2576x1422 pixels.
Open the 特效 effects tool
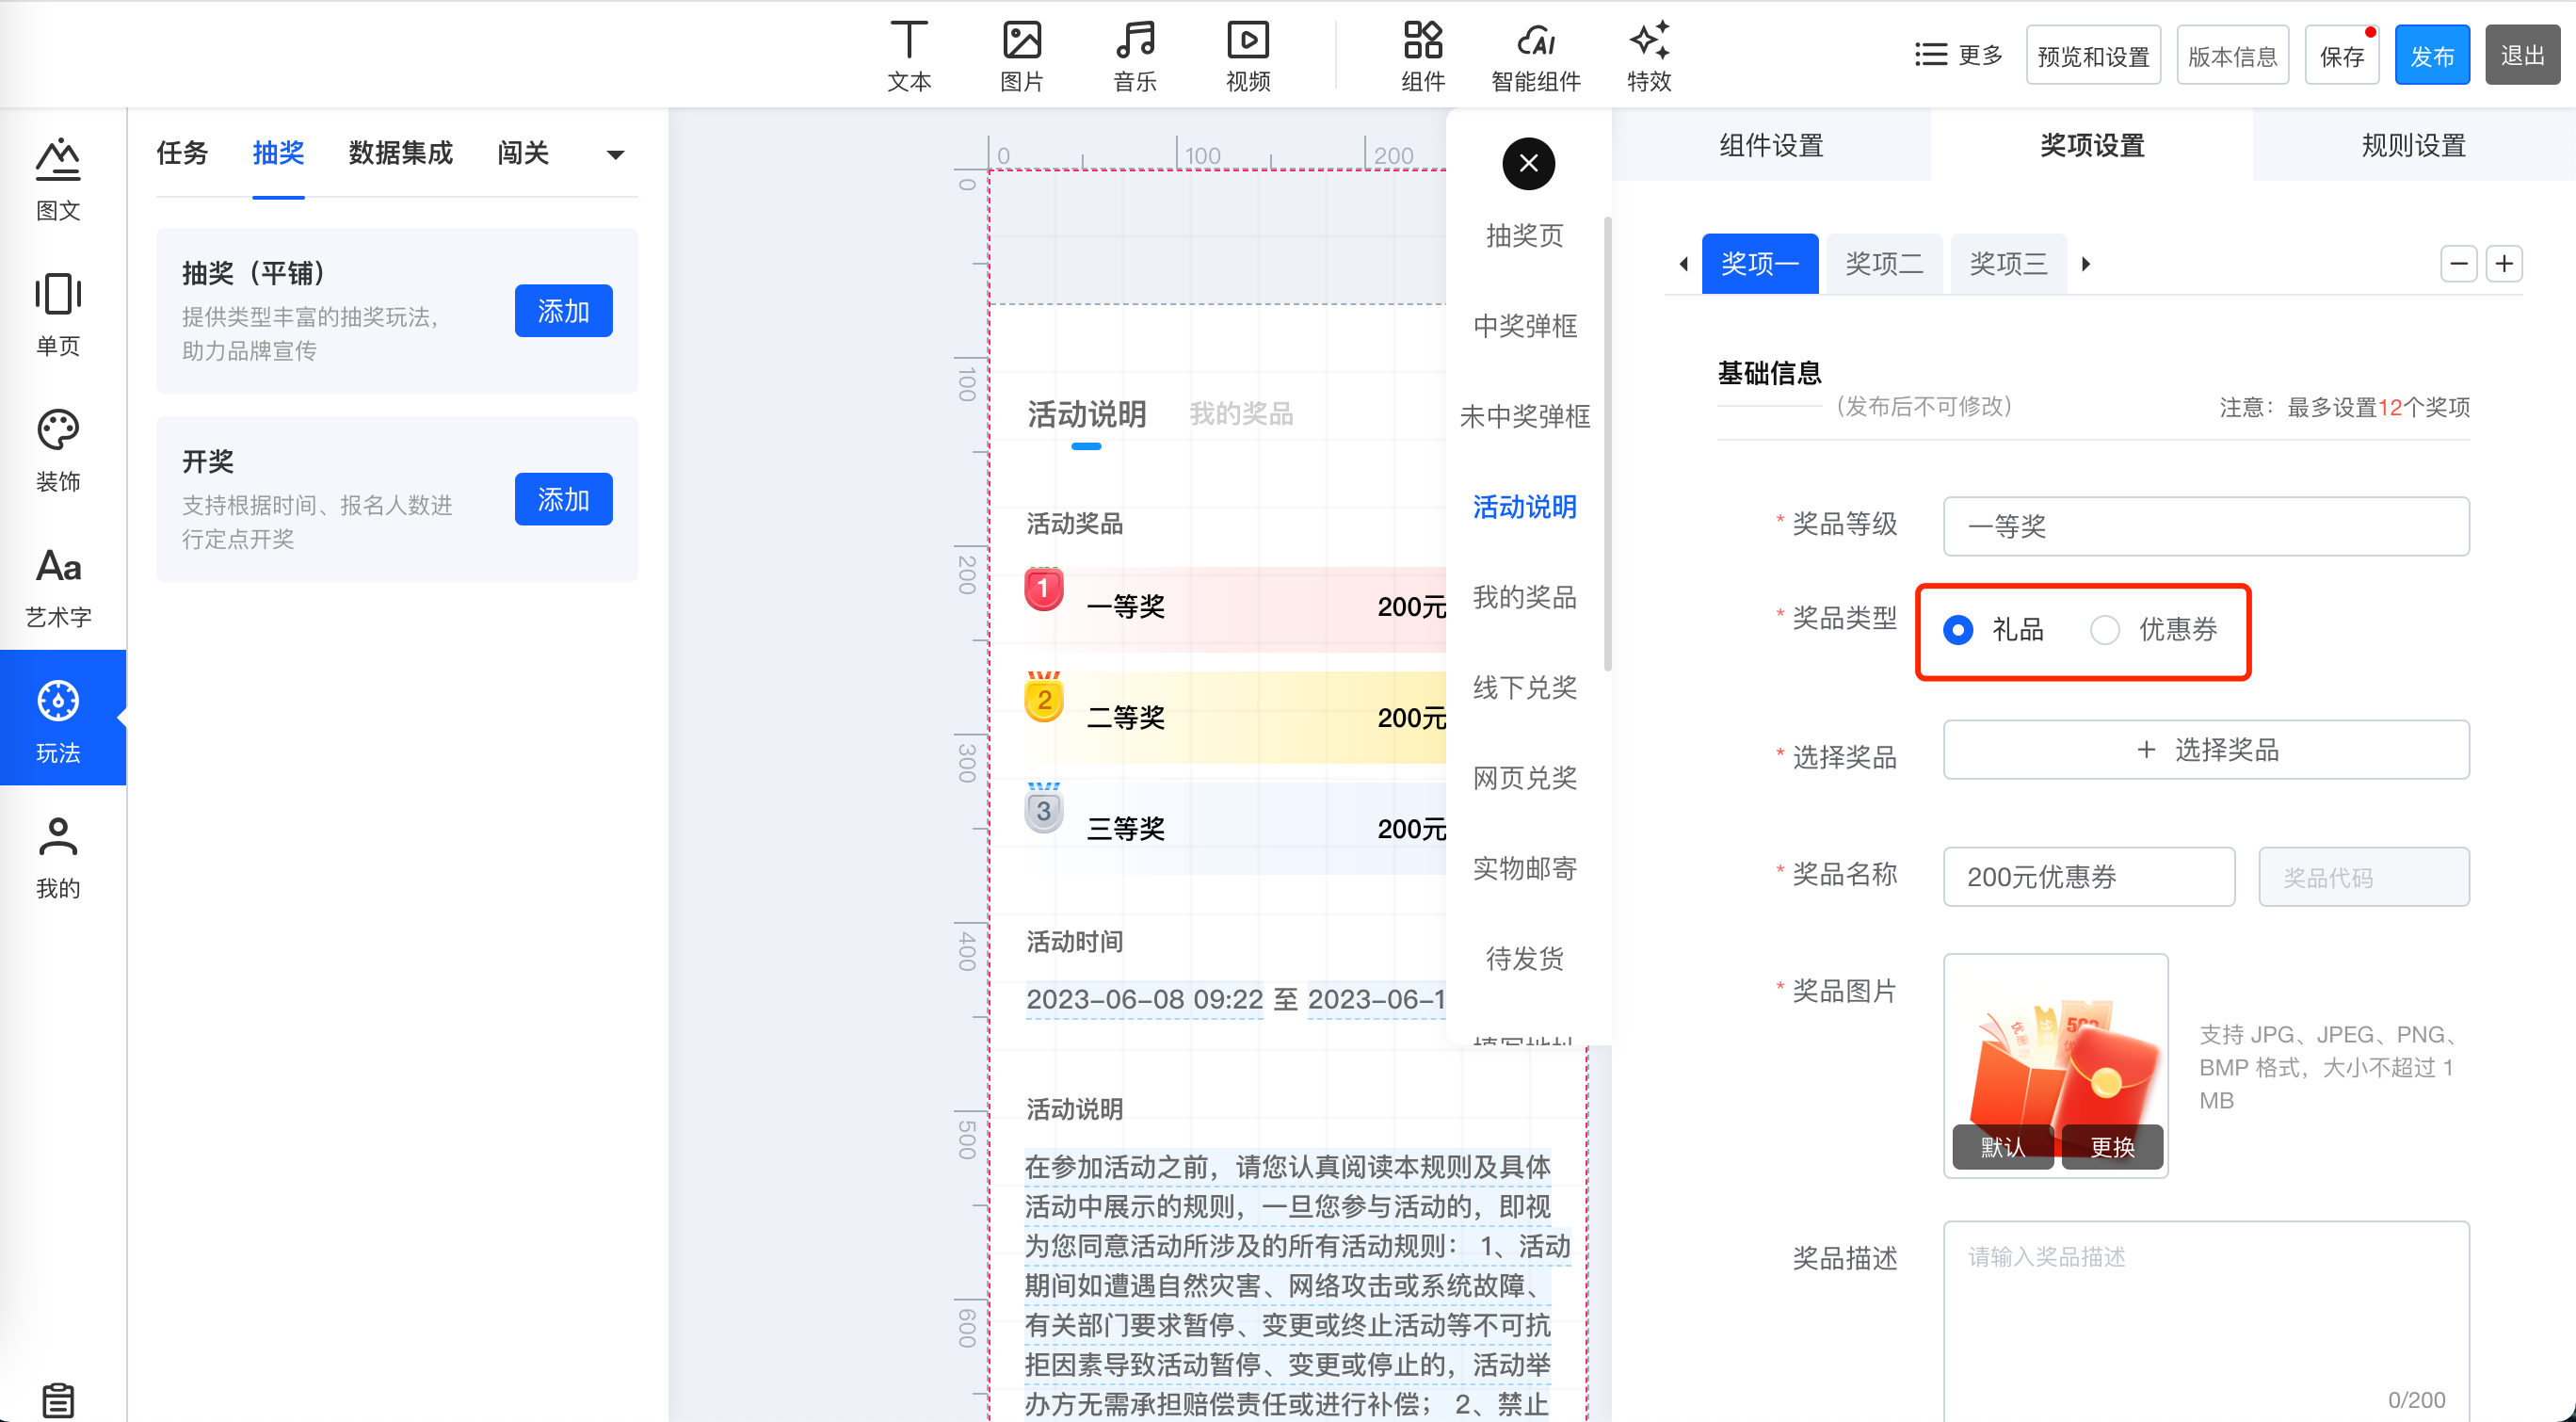click(1649, 56)
